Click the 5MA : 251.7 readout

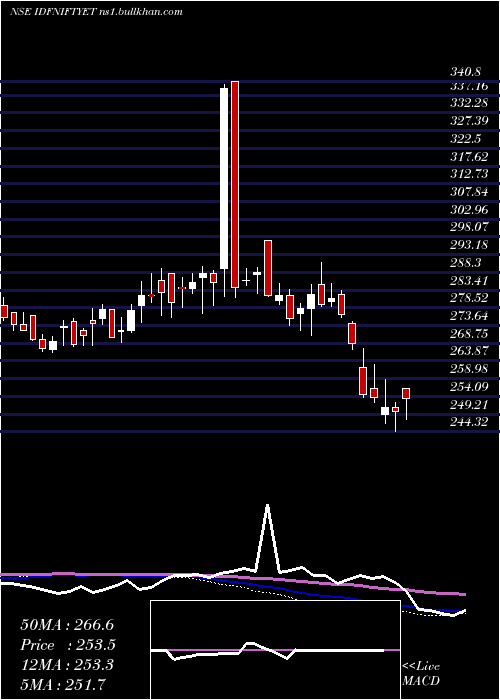coord(63,684)
